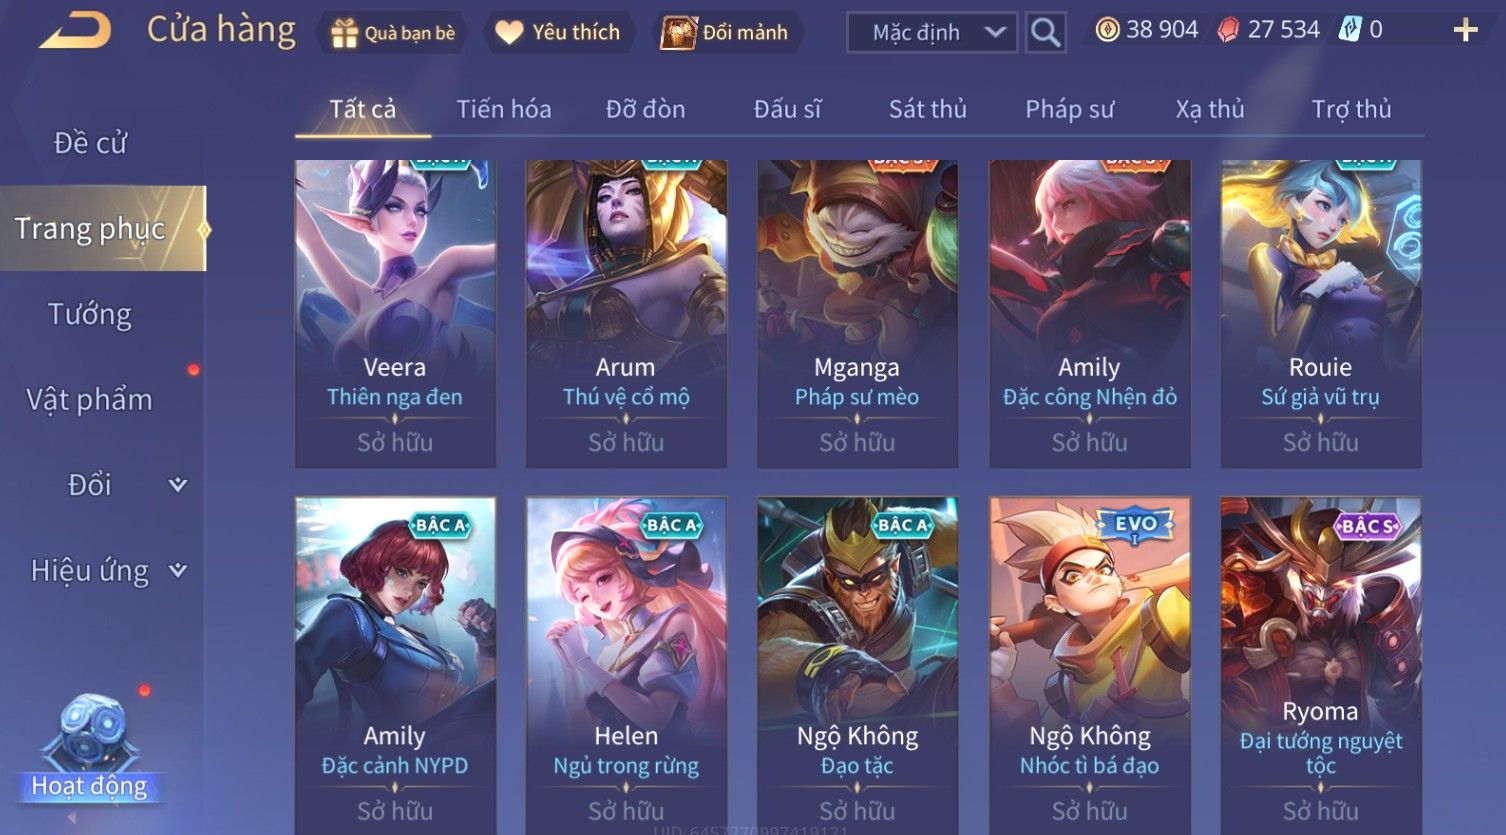Go to the Tướng sidebar section
The height and width of the screenshot is (835, 1506).
coord(90,314)
